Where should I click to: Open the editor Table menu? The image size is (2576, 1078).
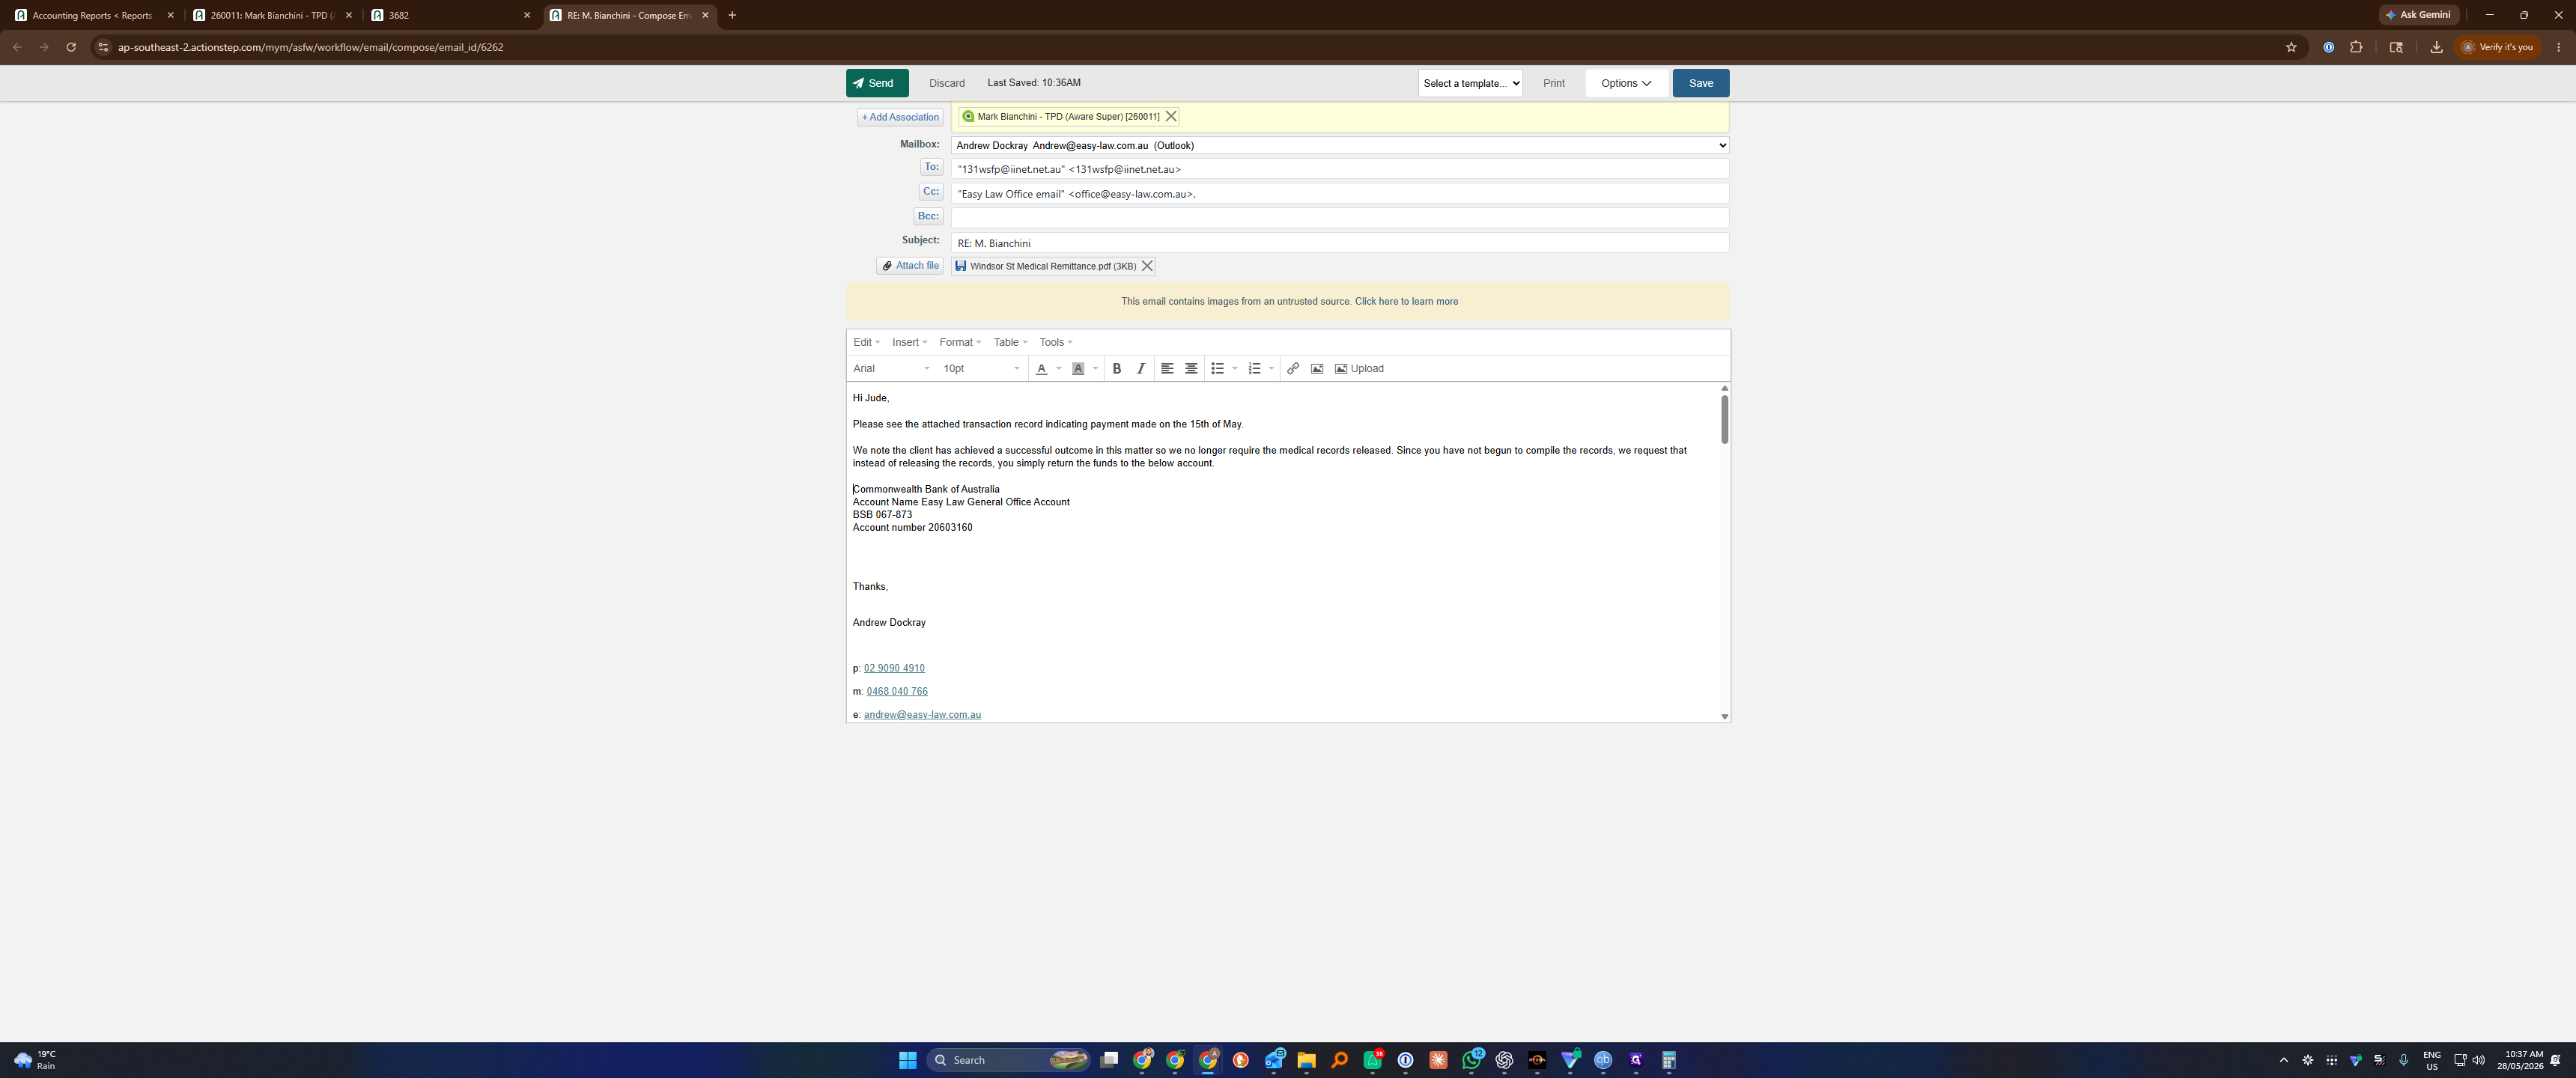pos(1010,342)
